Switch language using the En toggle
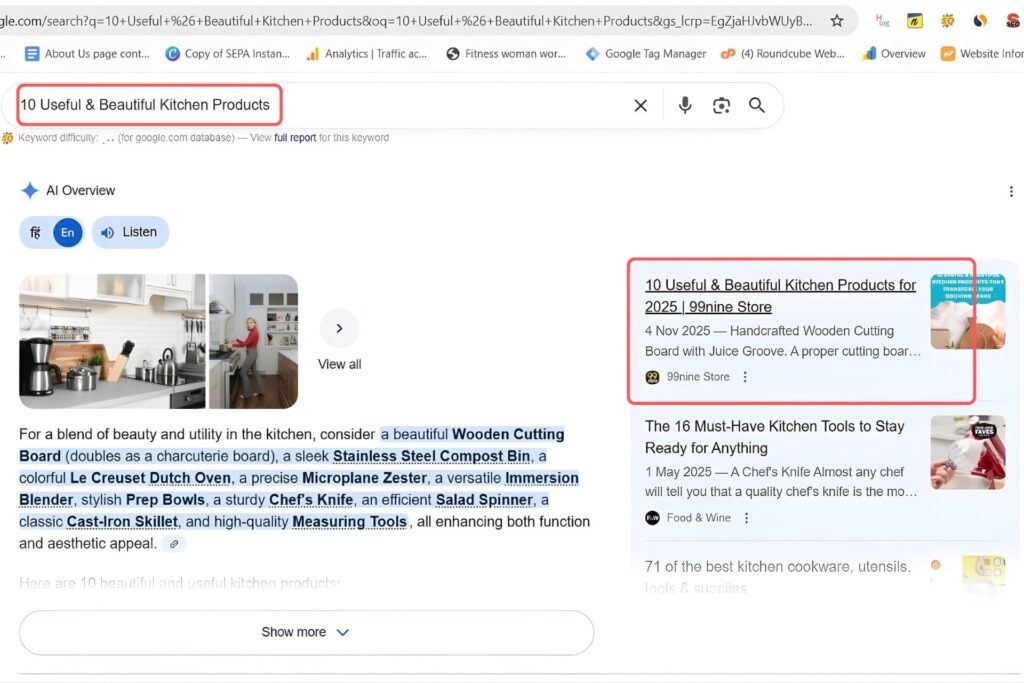Image resolution: width=1024 pixels, height=683 pixels. 66,232
